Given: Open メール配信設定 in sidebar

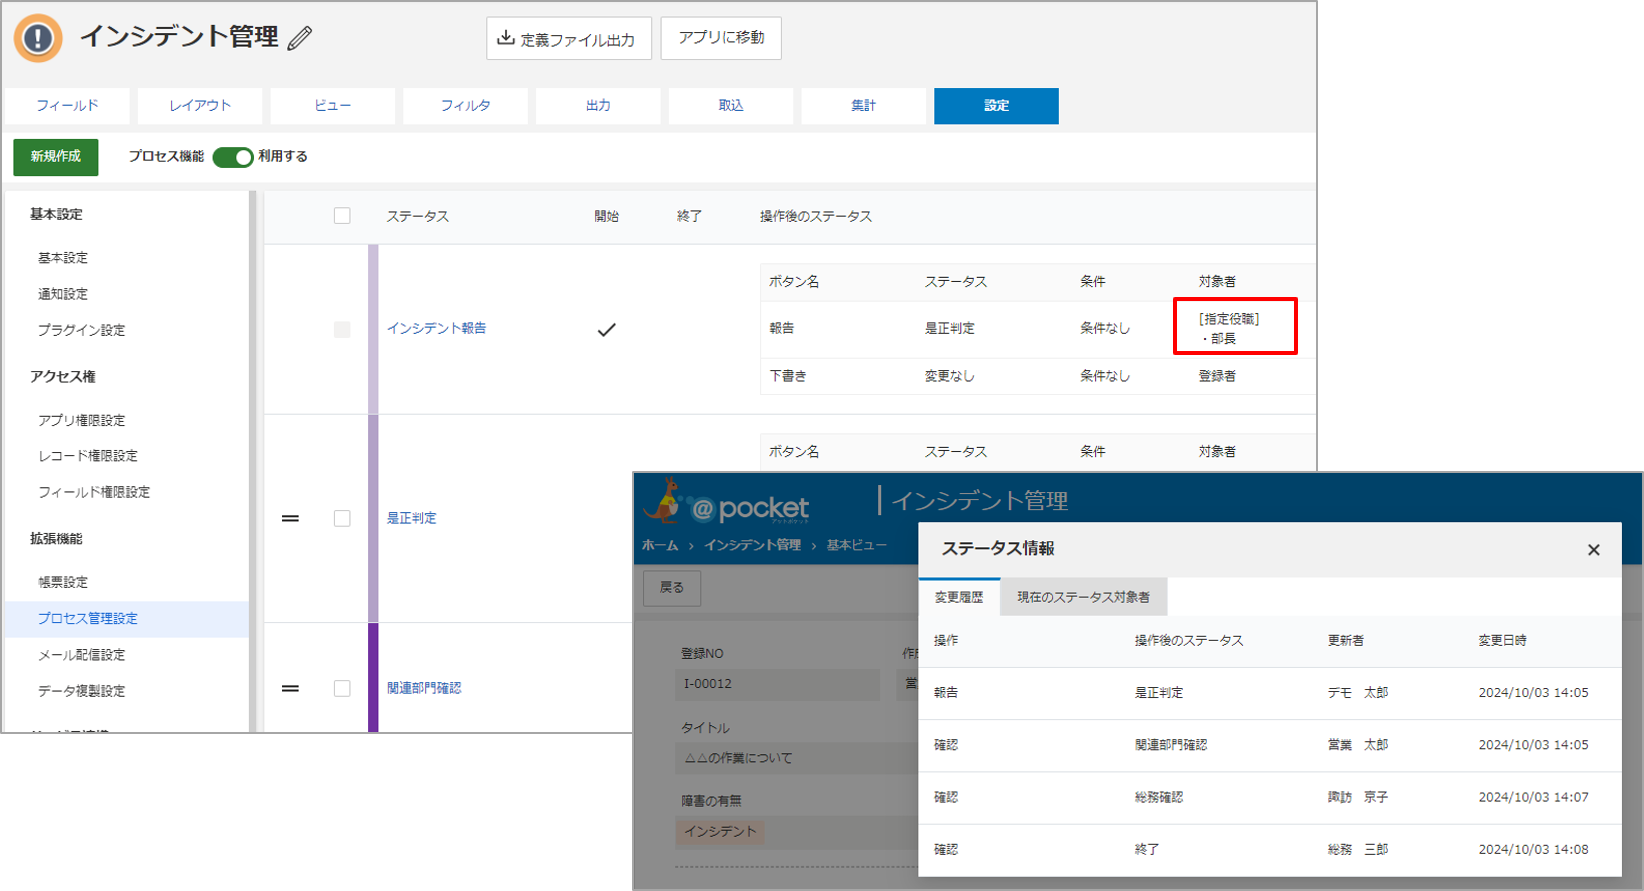Looking at the screenshot, I should (82, 655).
